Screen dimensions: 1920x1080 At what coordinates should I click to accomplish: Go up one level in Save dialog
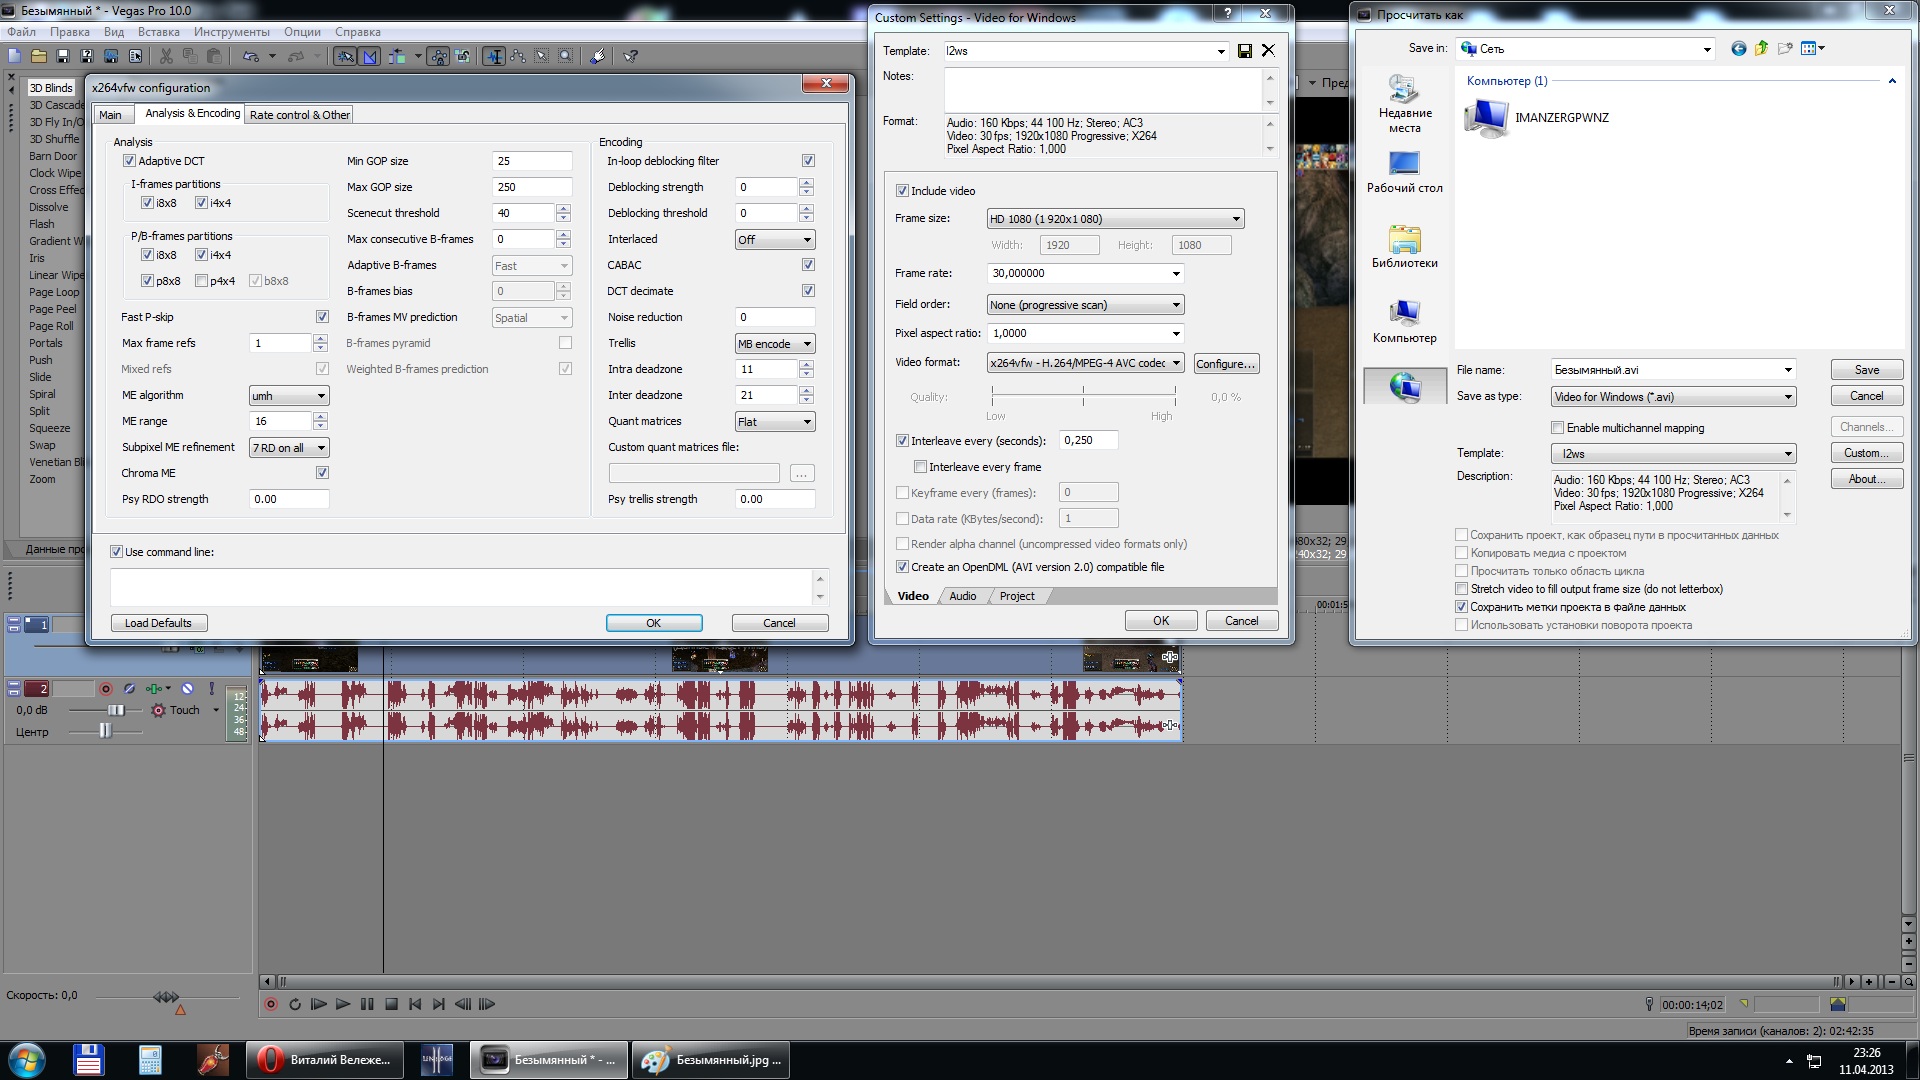pos(1762,48)
